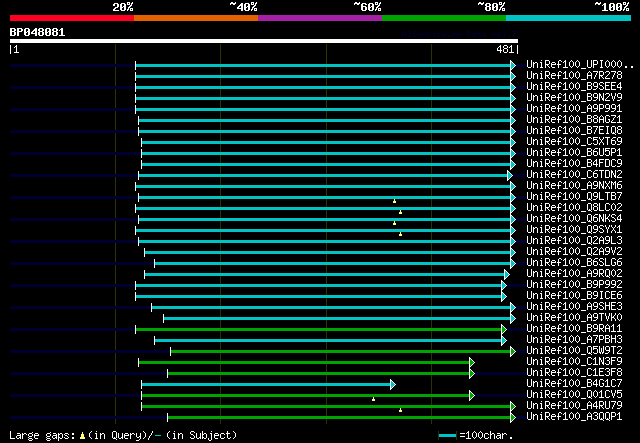
Task: Click the white BP048081 query sequence bar
Action: click(x=264, y=41)
